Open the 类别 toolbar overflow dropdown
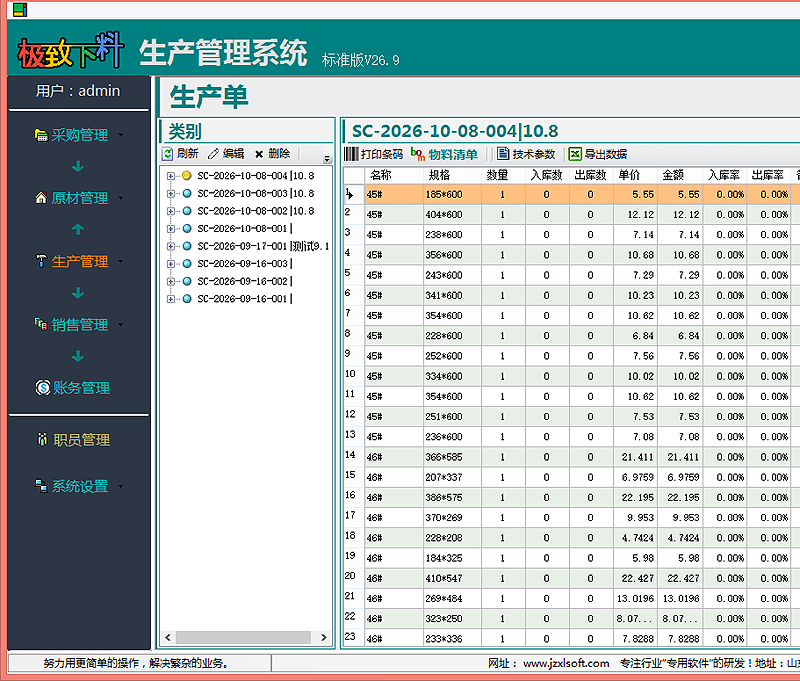This screenshot has height=681, width=800. point(327,159)
